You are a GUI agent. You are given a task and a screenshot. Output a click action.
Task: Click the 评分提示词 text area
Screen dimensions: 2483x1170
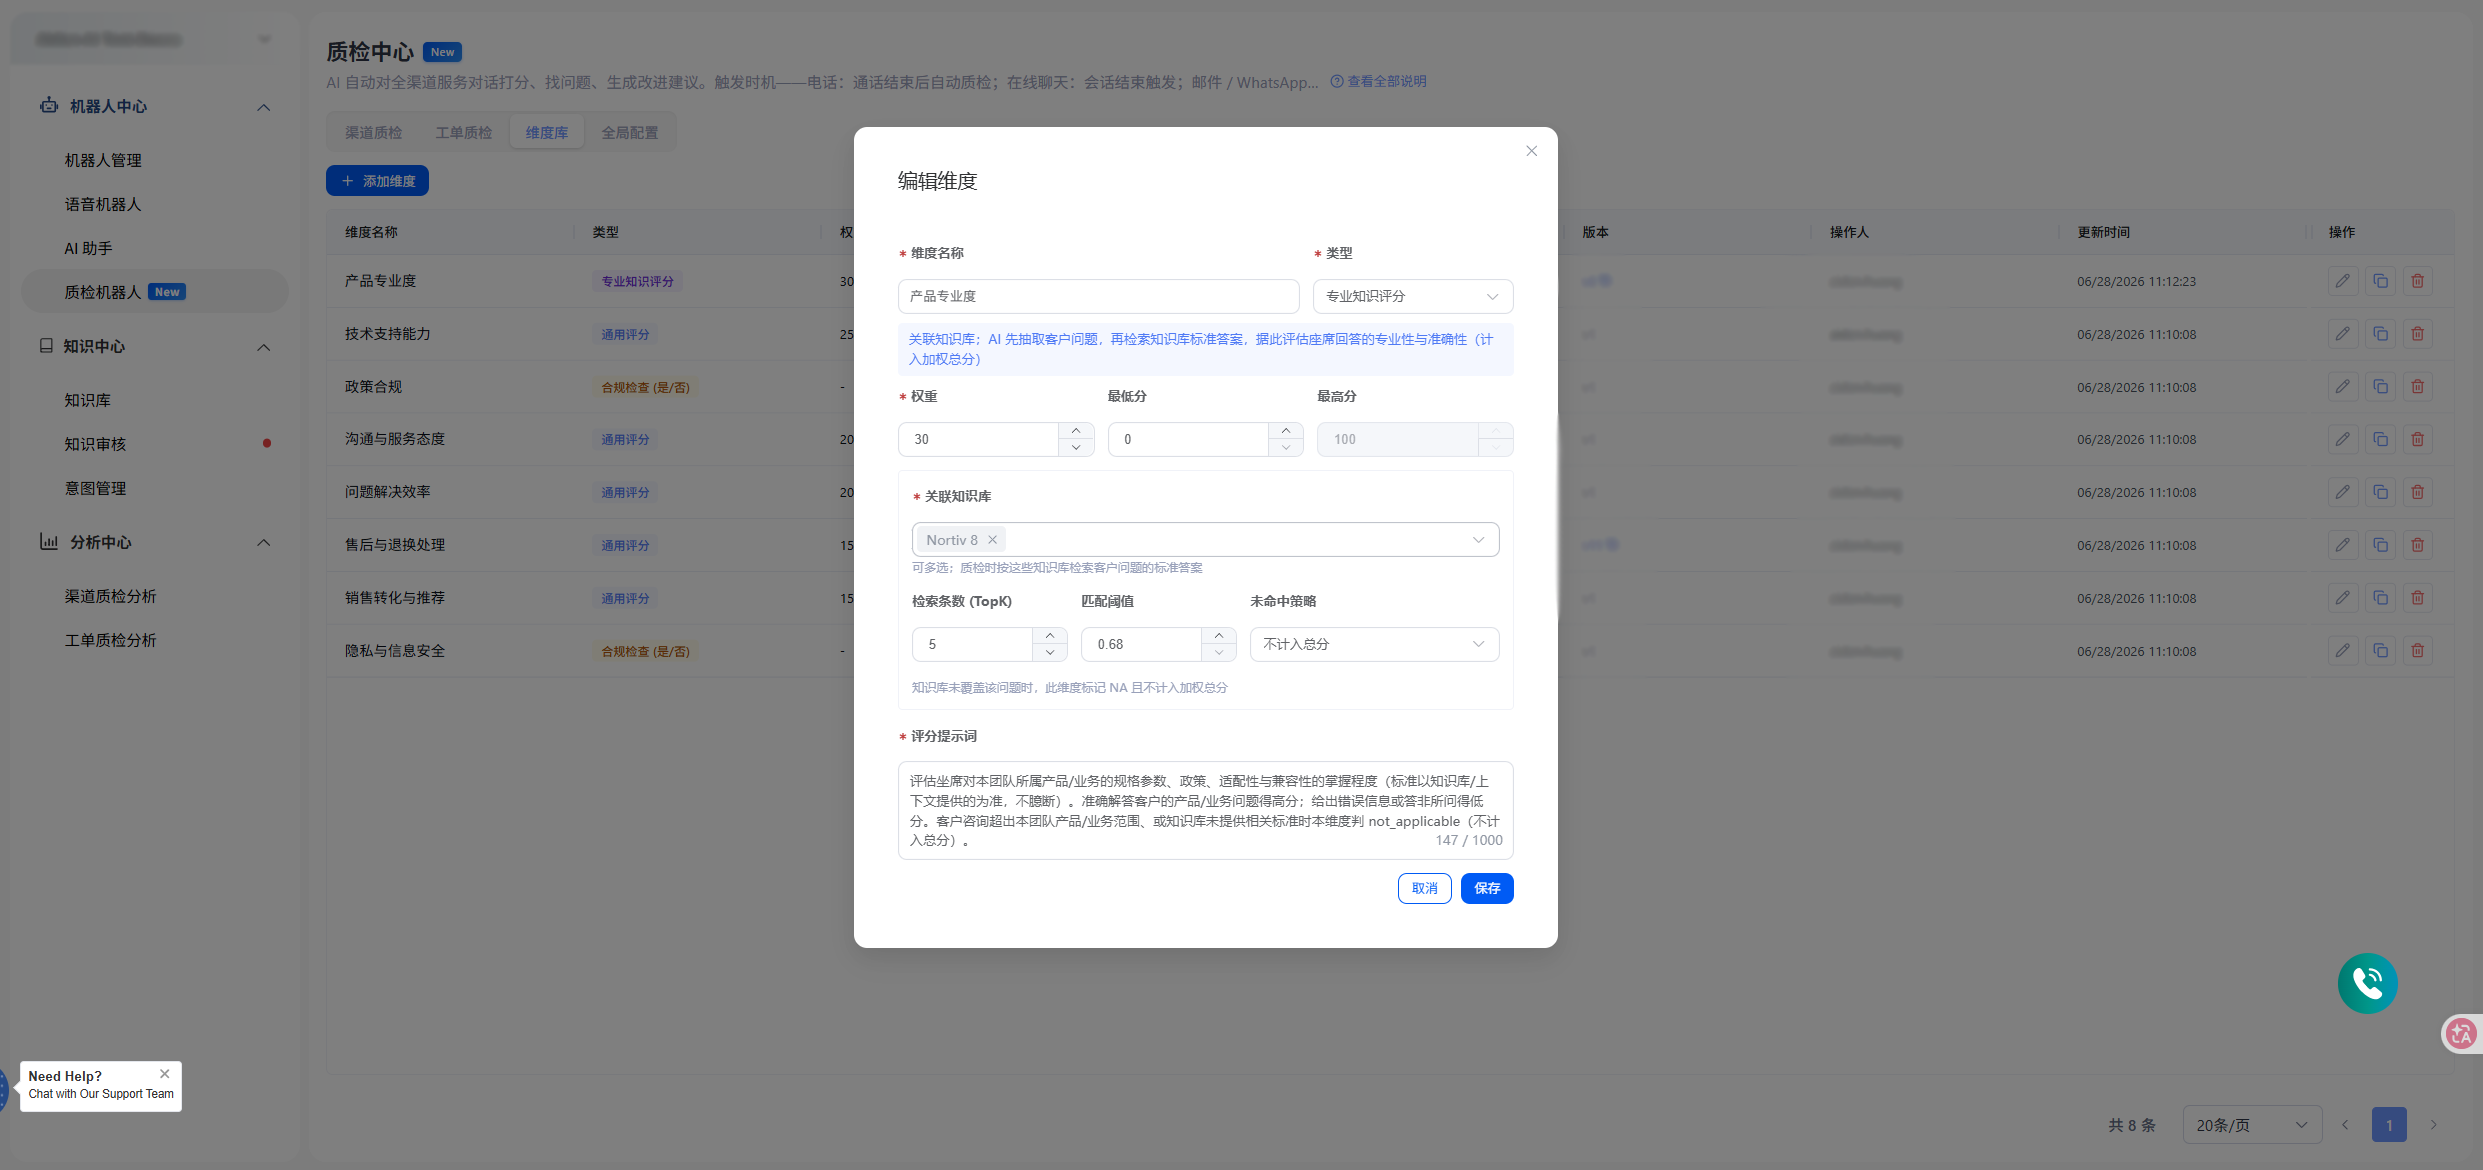click(1205, 810)
